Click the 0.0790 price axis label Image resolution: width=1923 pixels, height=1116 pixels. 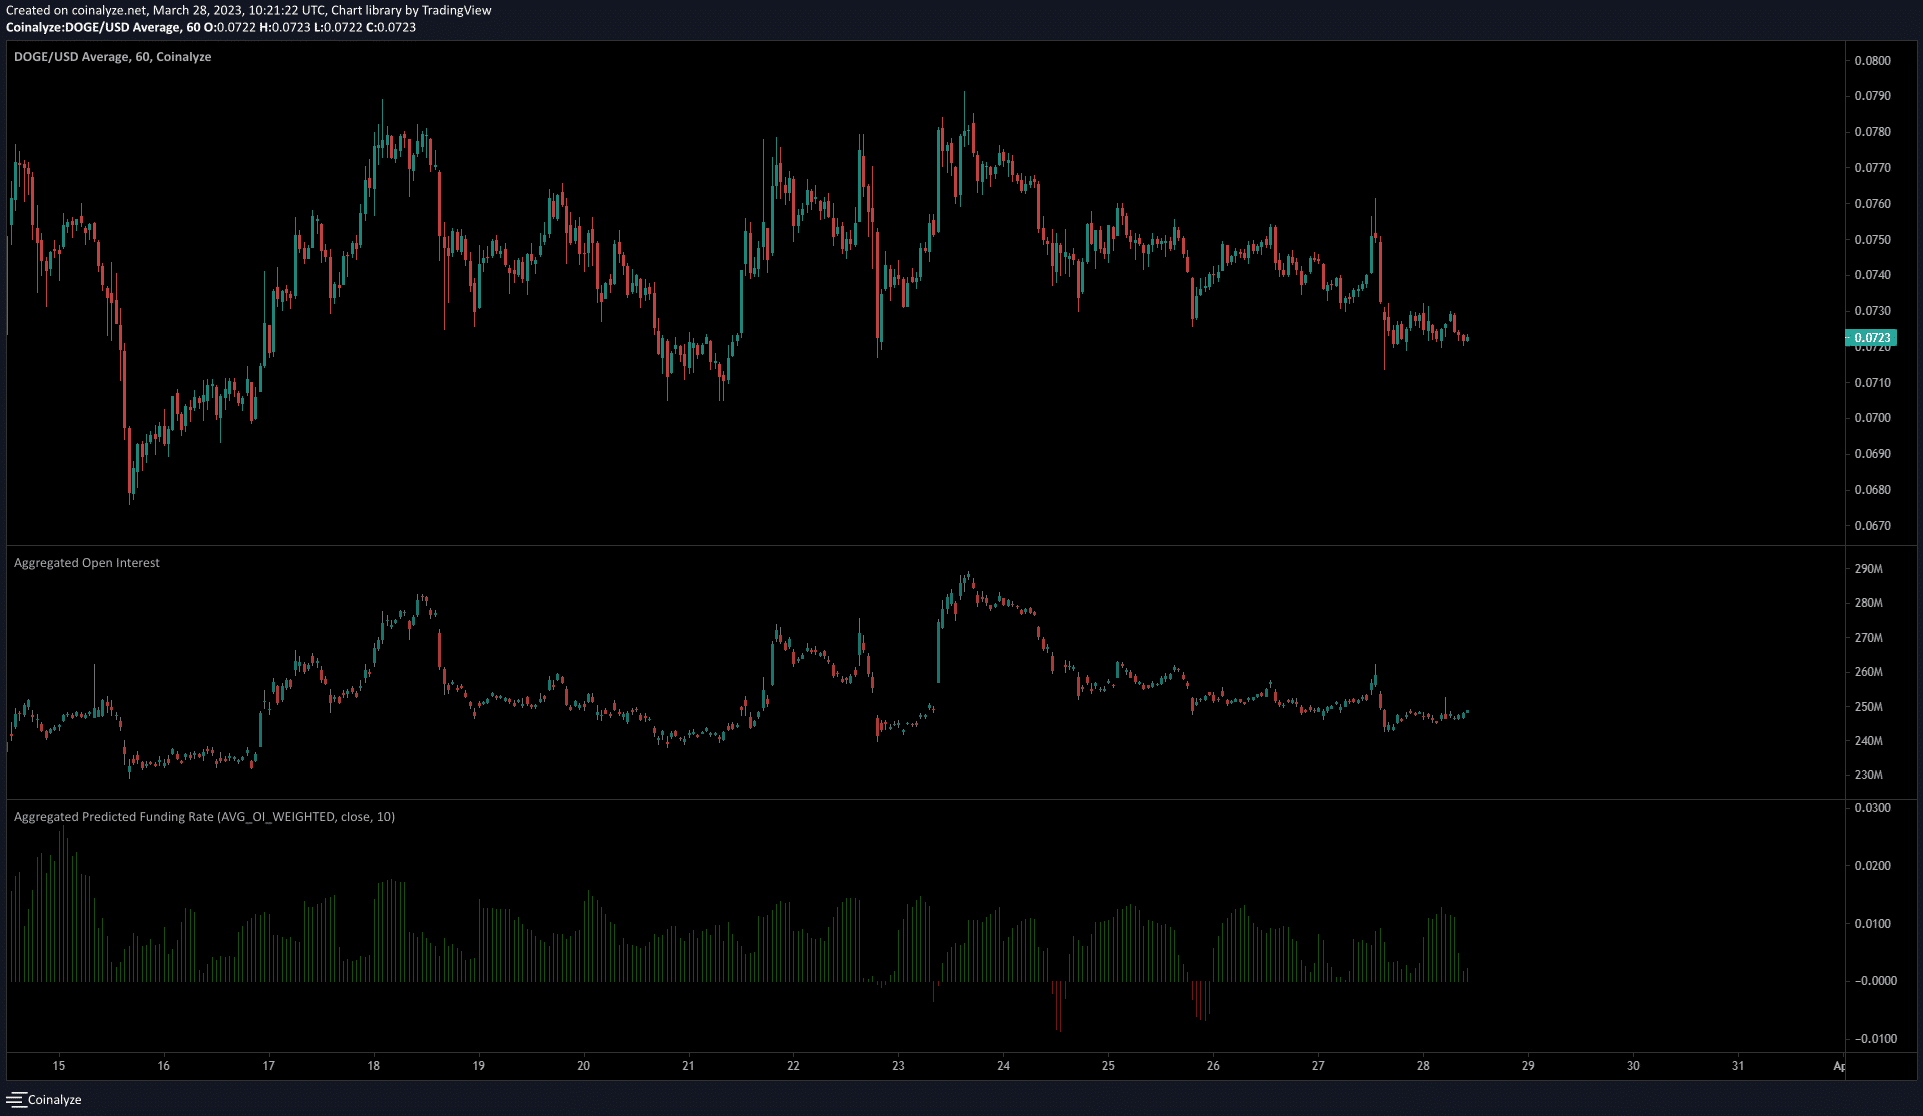coord(1872,96)
